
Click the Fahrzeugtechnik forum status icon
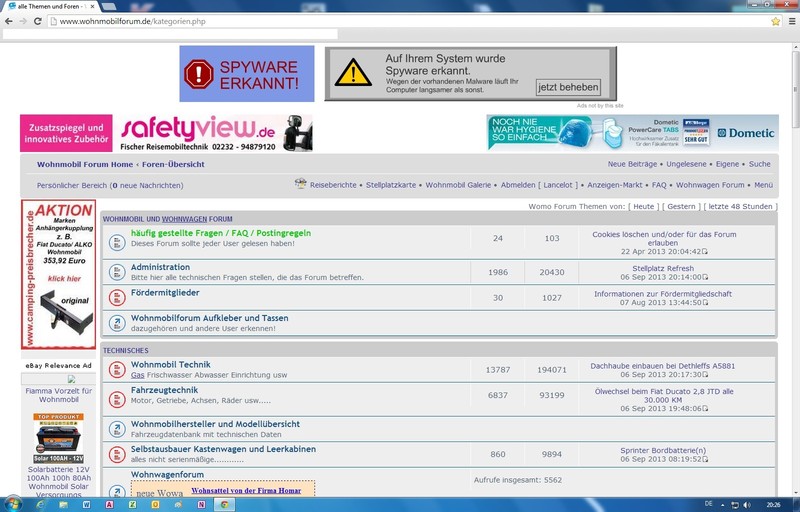point(116,395)
